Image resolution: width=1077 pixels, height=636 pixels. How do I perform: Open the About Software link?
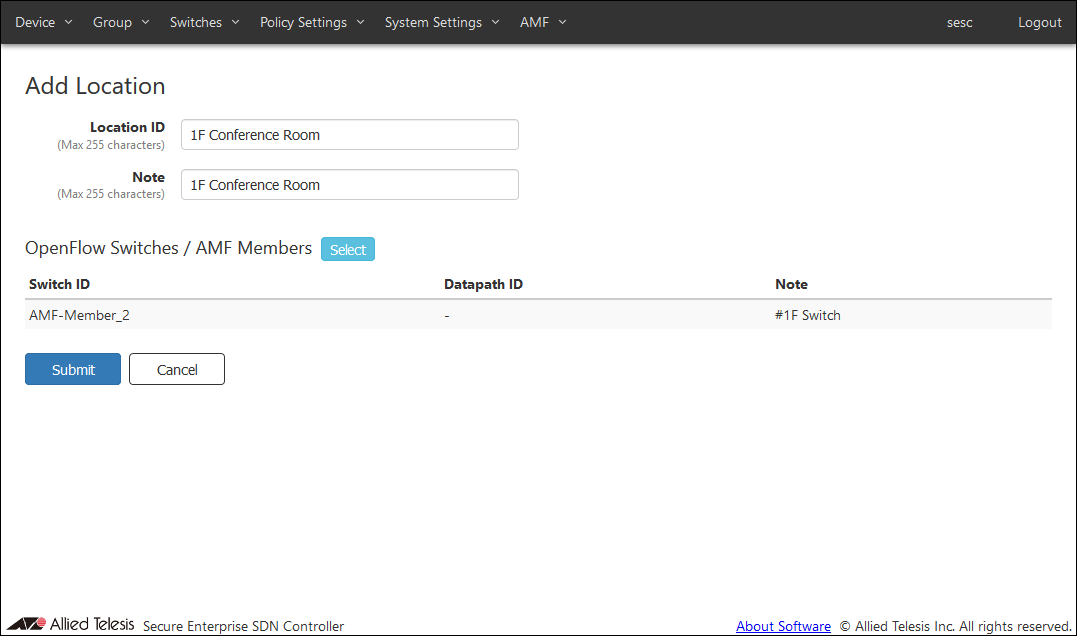click(783, 626)
